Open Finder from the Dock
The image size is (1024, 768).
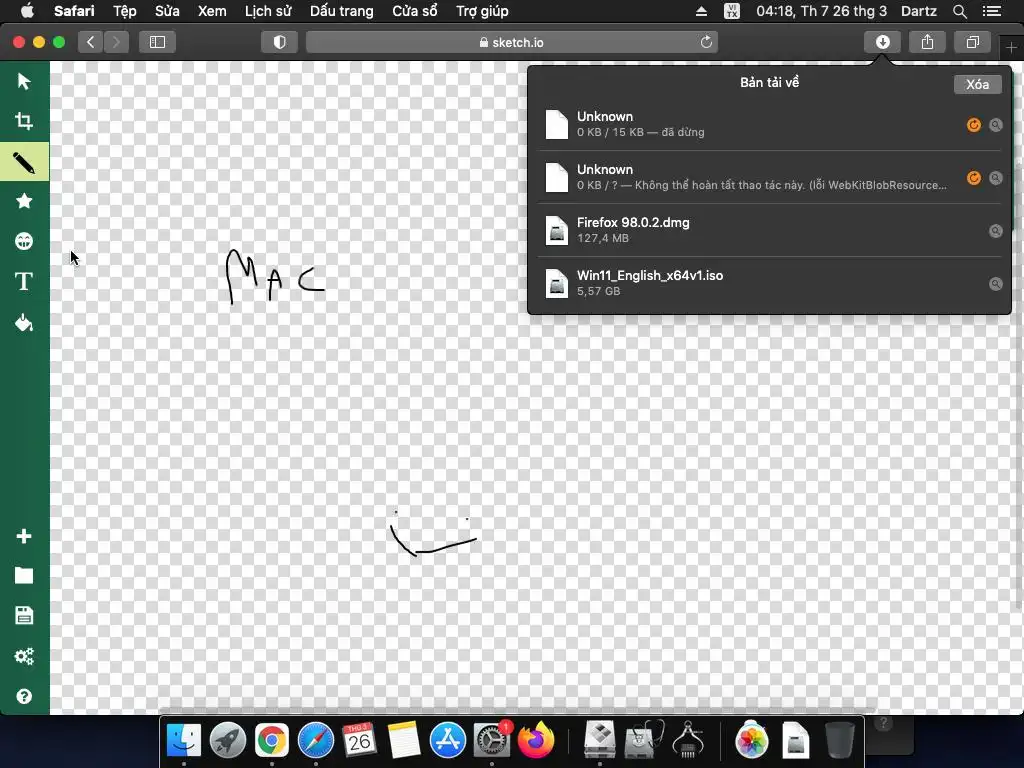(184, 740)
